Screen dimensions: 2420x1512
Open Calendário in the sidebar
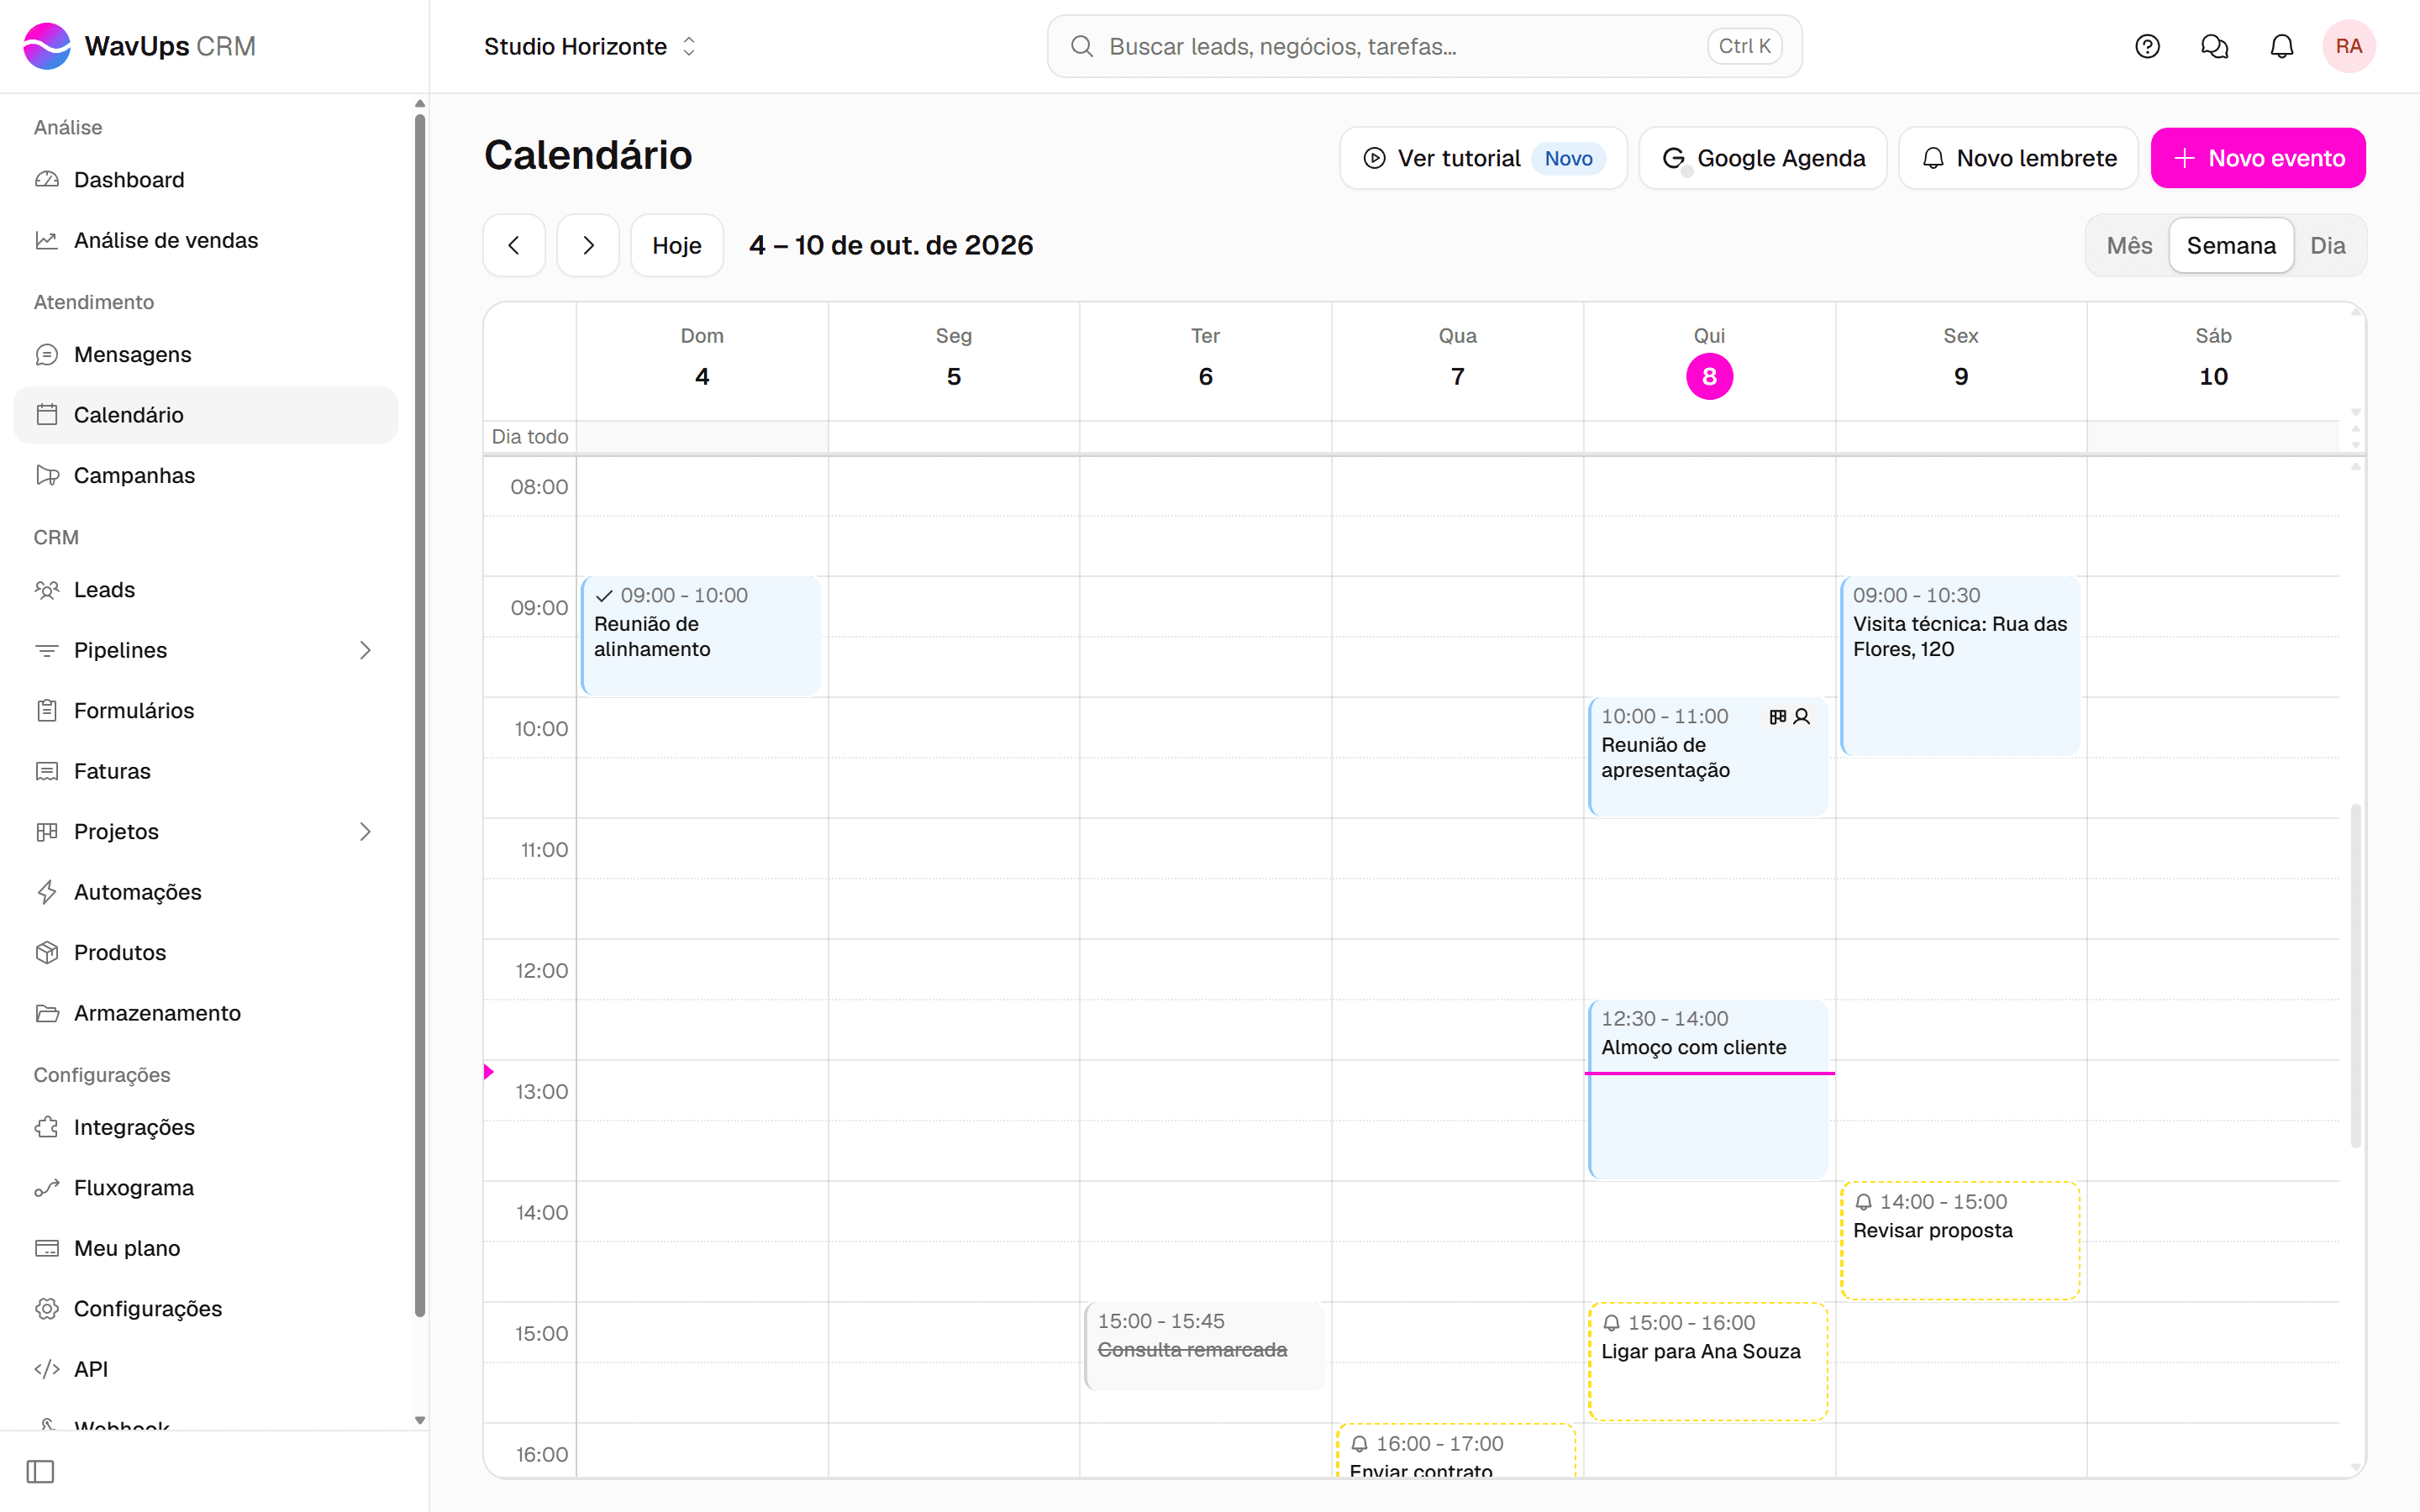click(x=206, y=415)
